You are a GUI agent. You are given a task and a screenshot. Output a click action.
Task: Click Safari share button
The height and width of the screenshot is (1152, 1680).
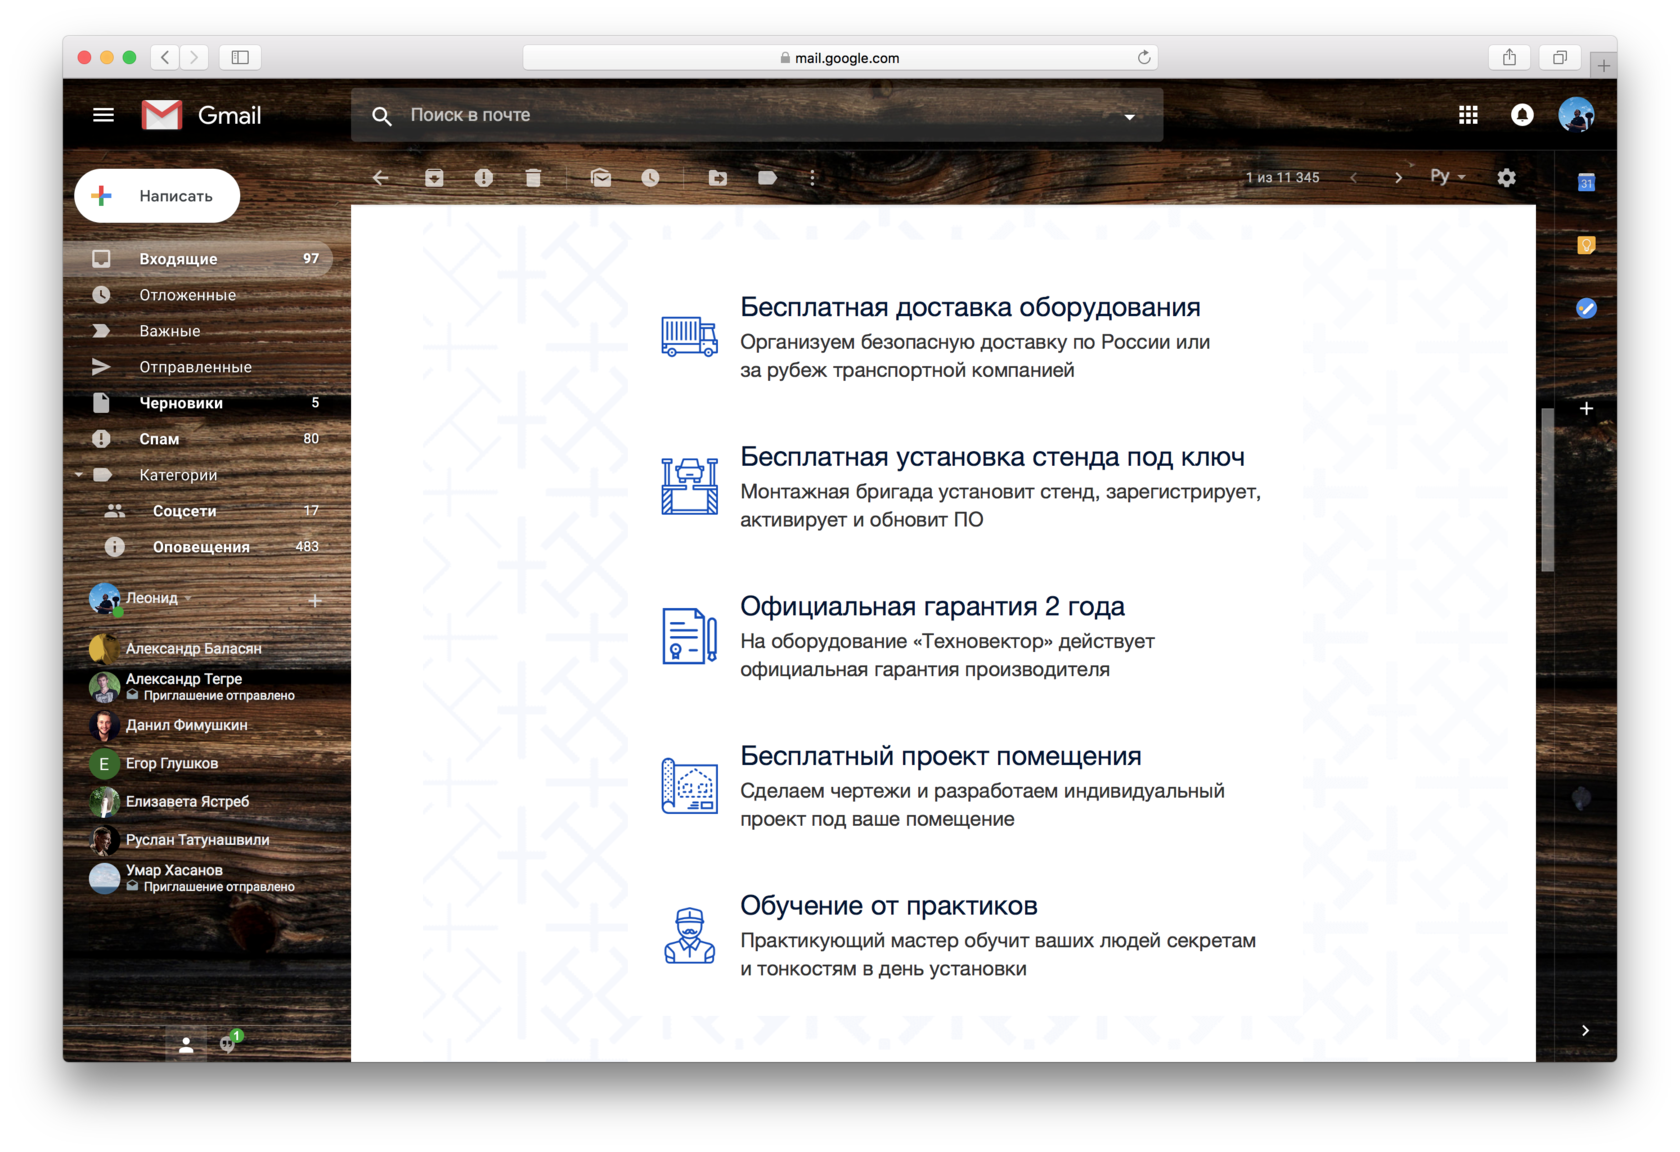click(x=1509, y=57)
